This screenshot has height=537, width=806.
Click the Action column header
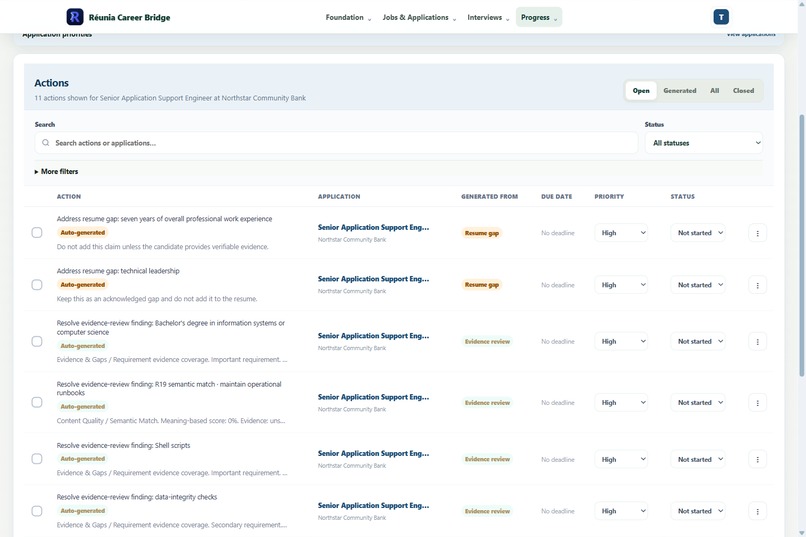(69, 197)
